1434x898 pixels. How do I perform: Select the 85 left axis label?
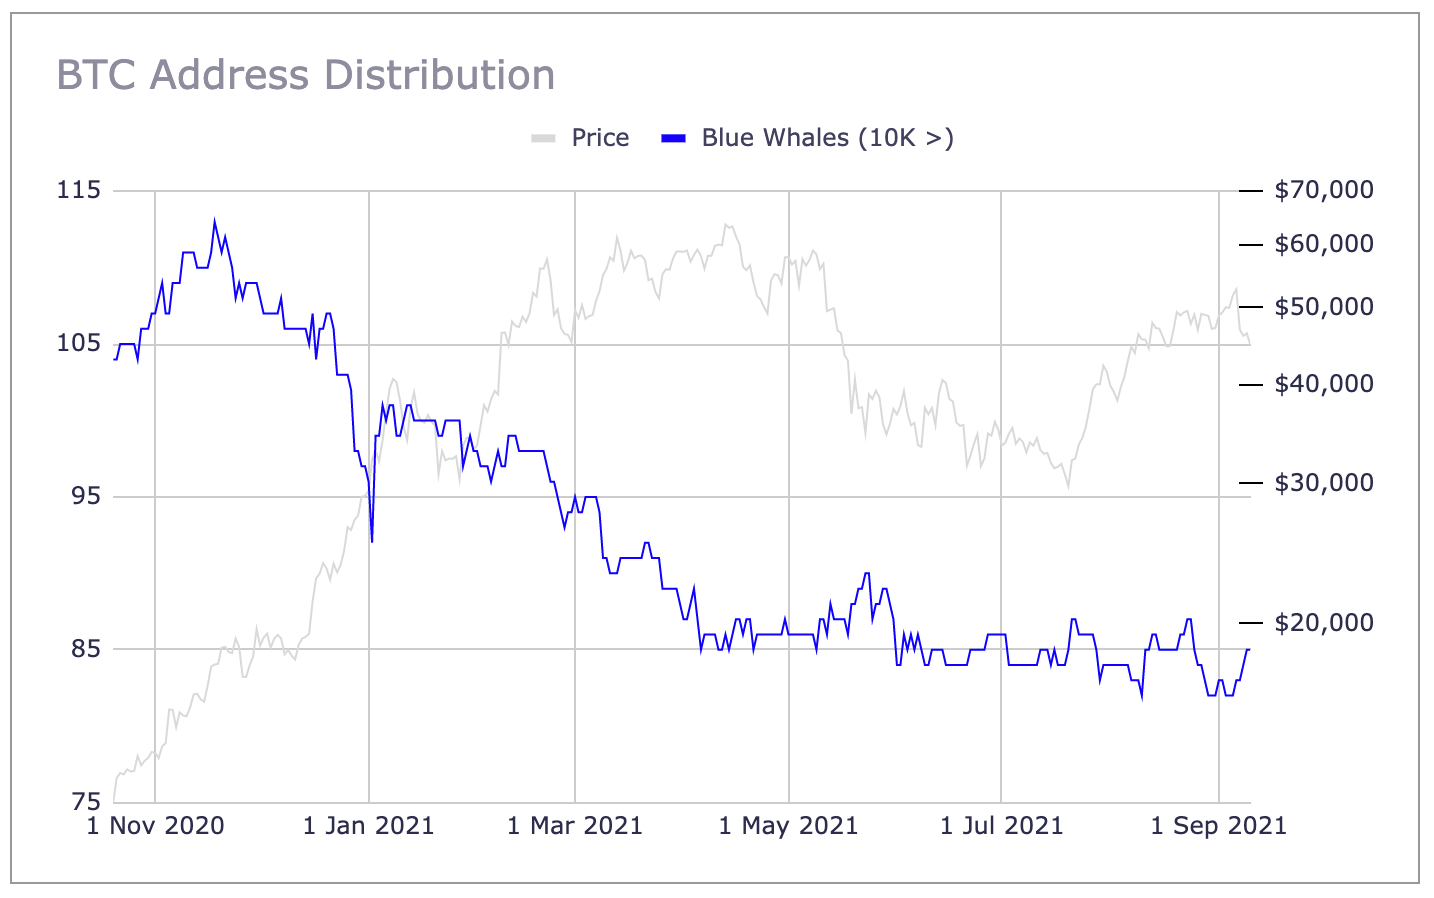coord(86,649)
